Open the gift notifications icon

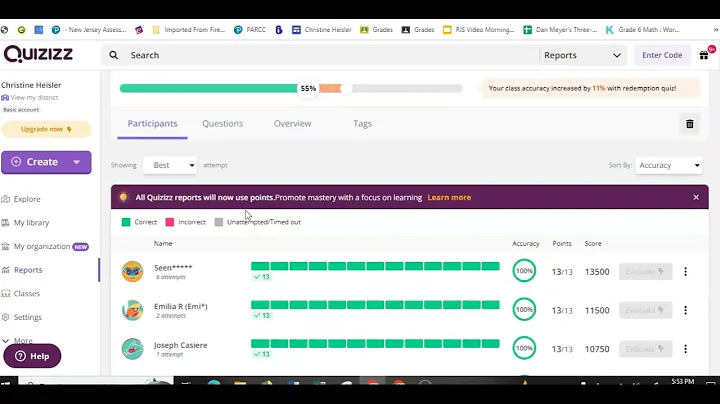[x=704, y=55]
